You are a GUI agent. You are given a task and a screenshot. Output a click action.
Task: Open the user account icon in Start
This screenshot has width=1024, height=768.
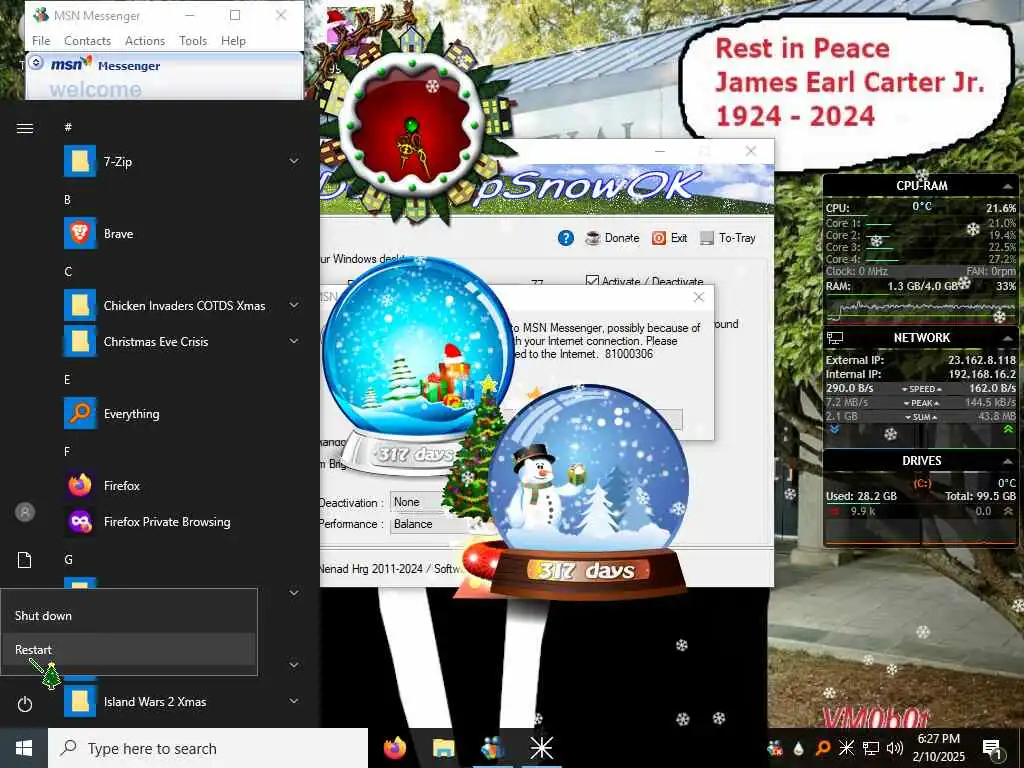25,512
